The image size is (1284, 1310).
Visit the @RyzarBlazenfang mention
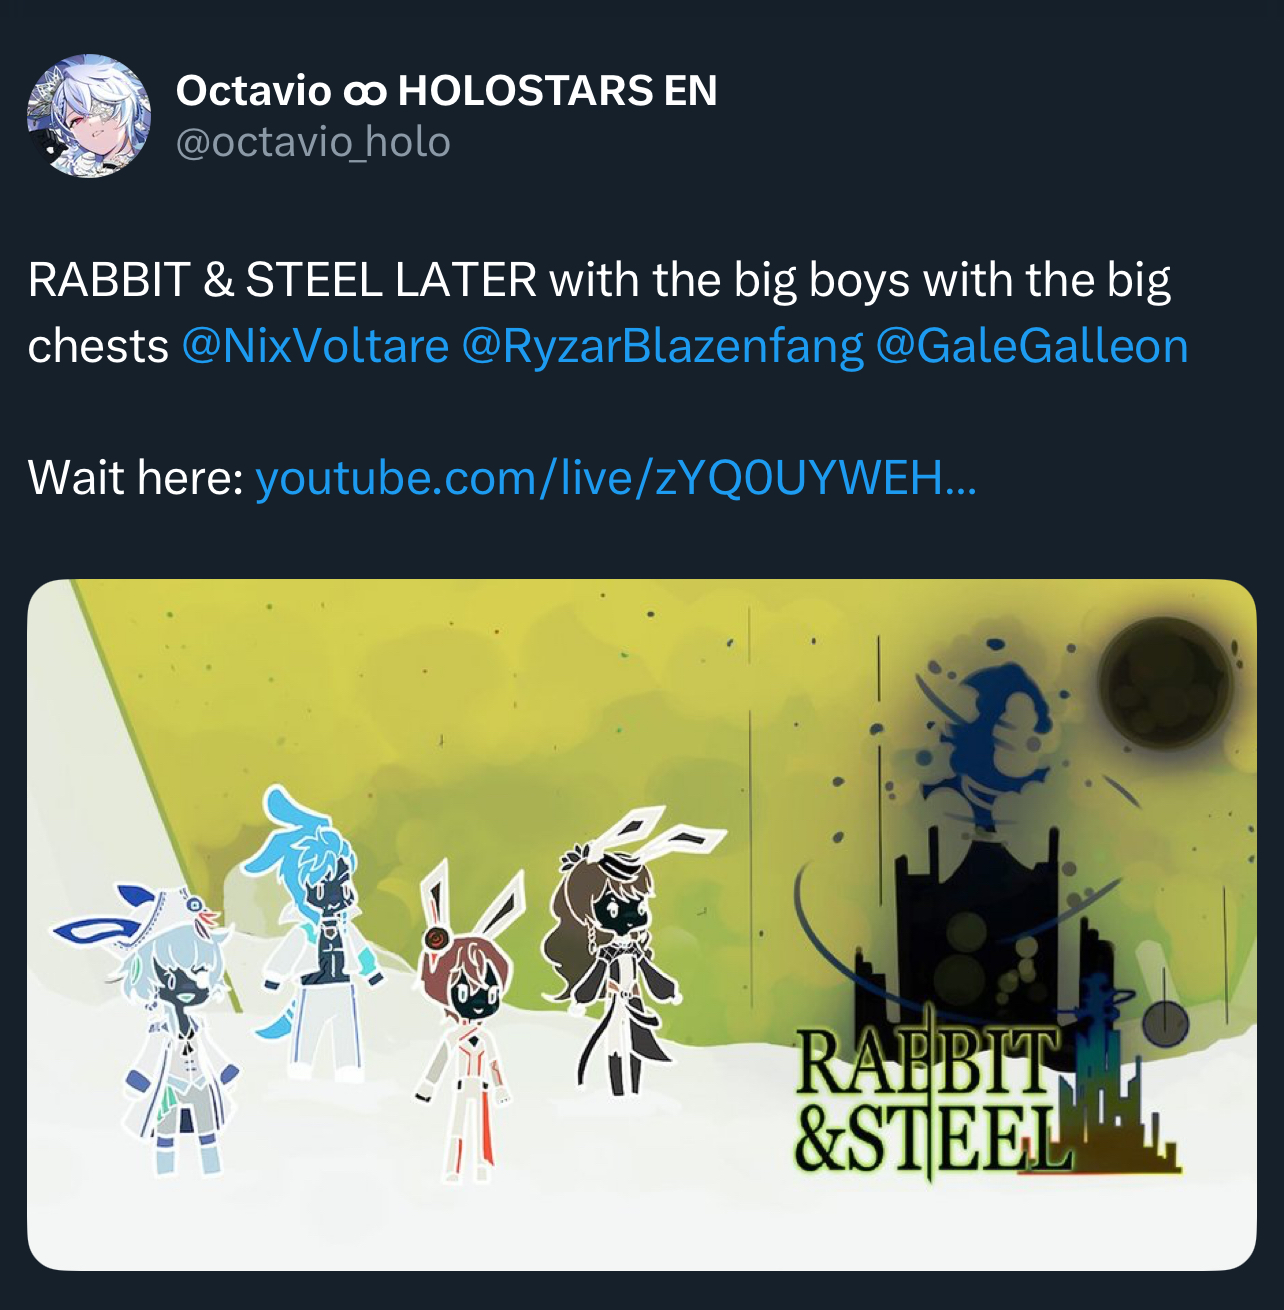[x=662, y=346]
